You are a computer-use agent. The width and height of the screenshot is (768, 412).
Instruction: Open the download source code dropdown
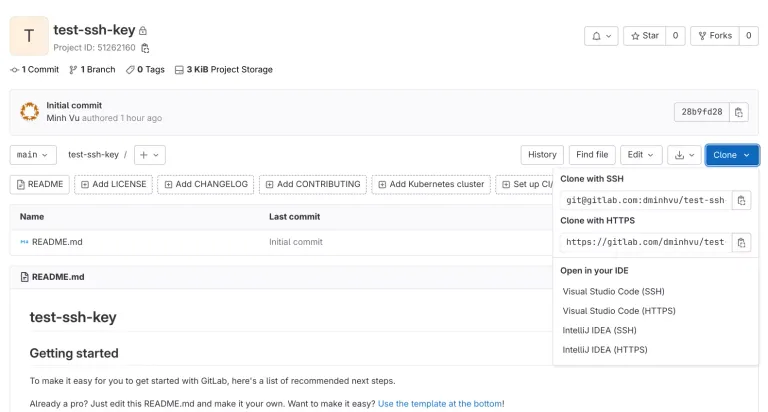click(x=684, y=155)
